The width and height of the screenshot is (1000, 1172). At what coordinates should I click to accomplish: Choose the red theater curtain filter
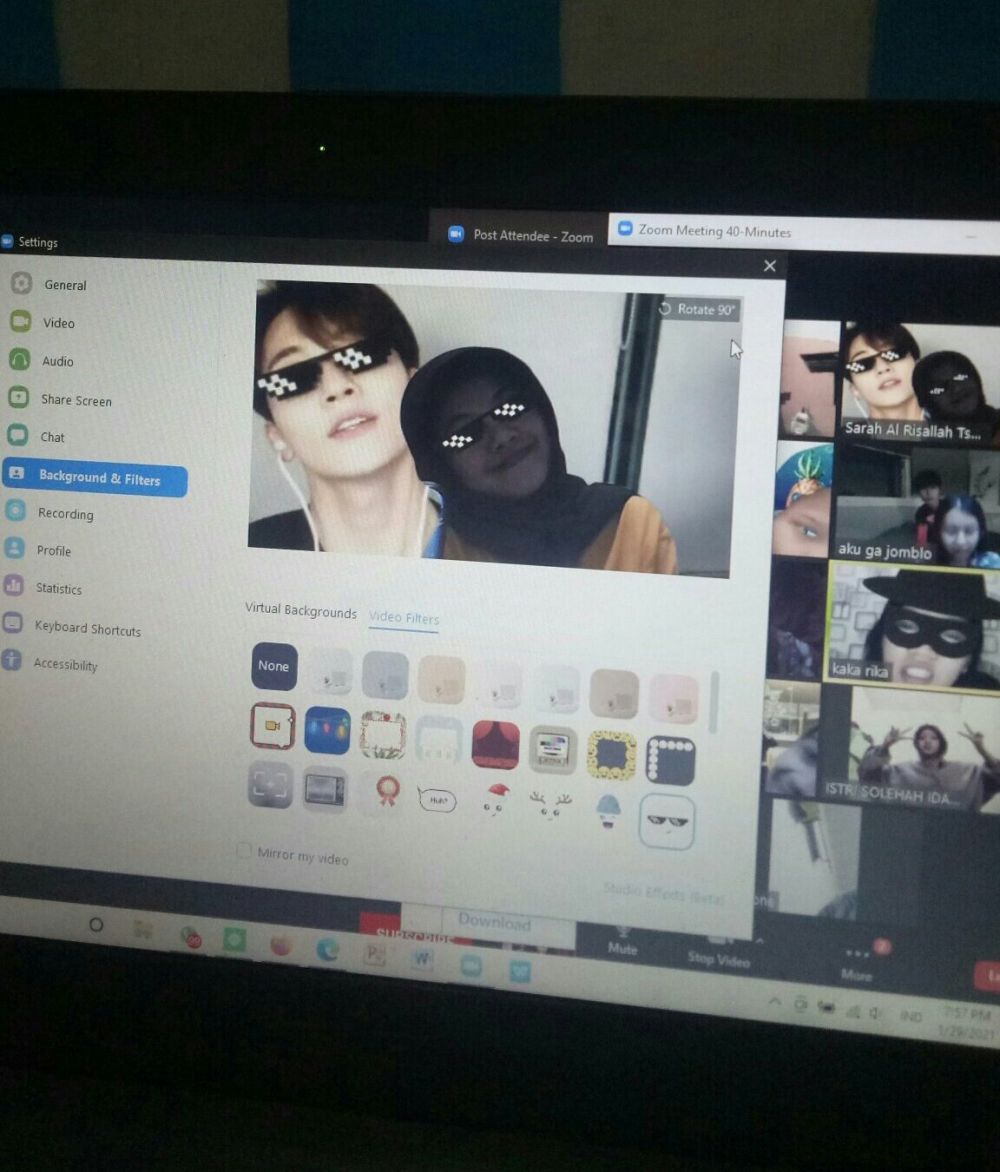[x=496, y=745]
